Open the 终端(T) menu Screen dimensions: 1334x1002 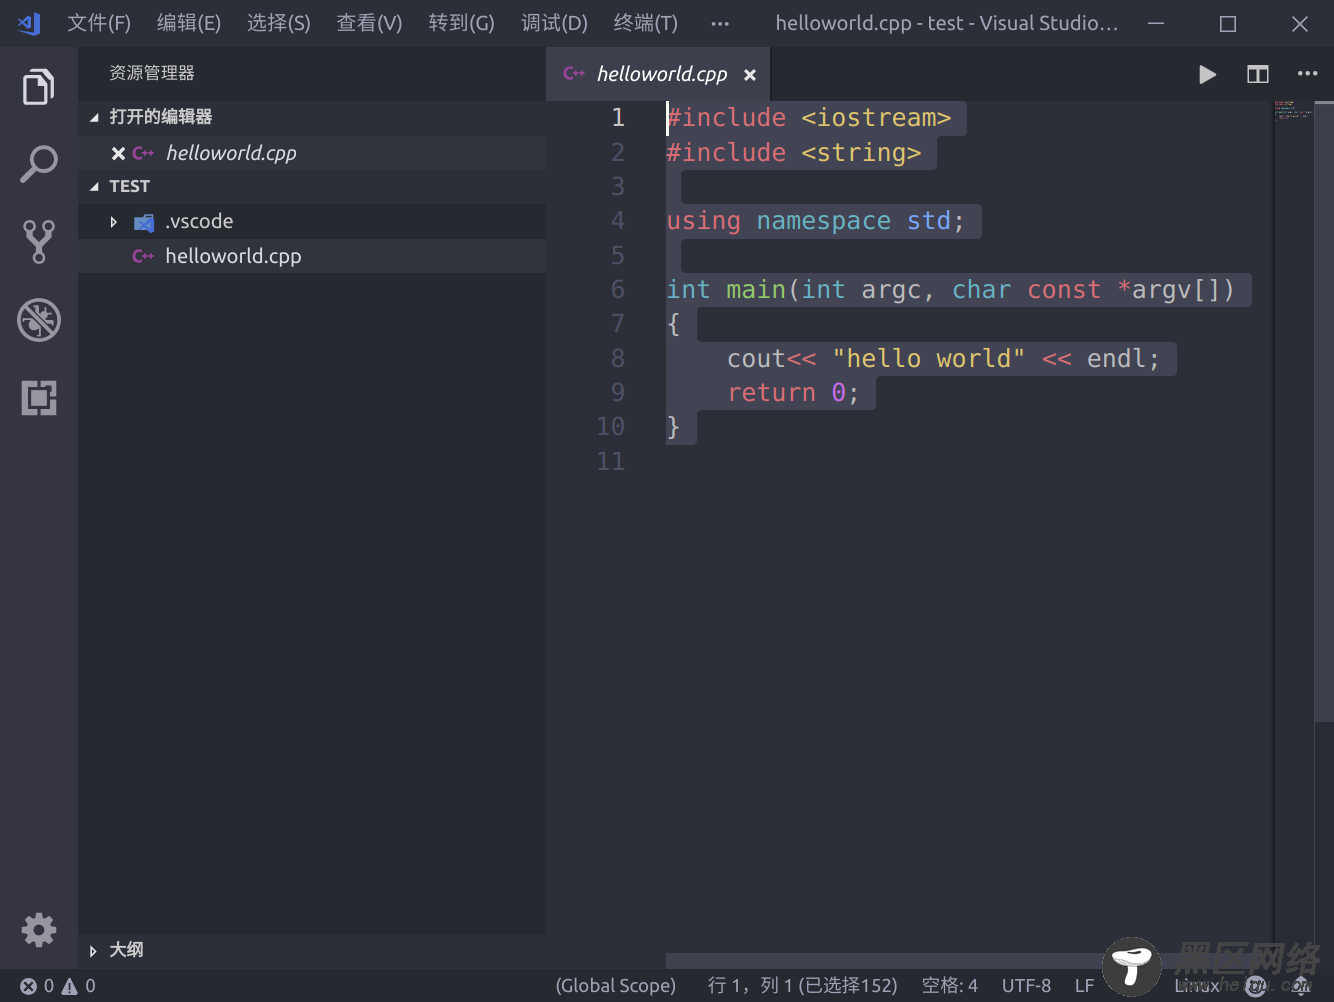(645, 23)
